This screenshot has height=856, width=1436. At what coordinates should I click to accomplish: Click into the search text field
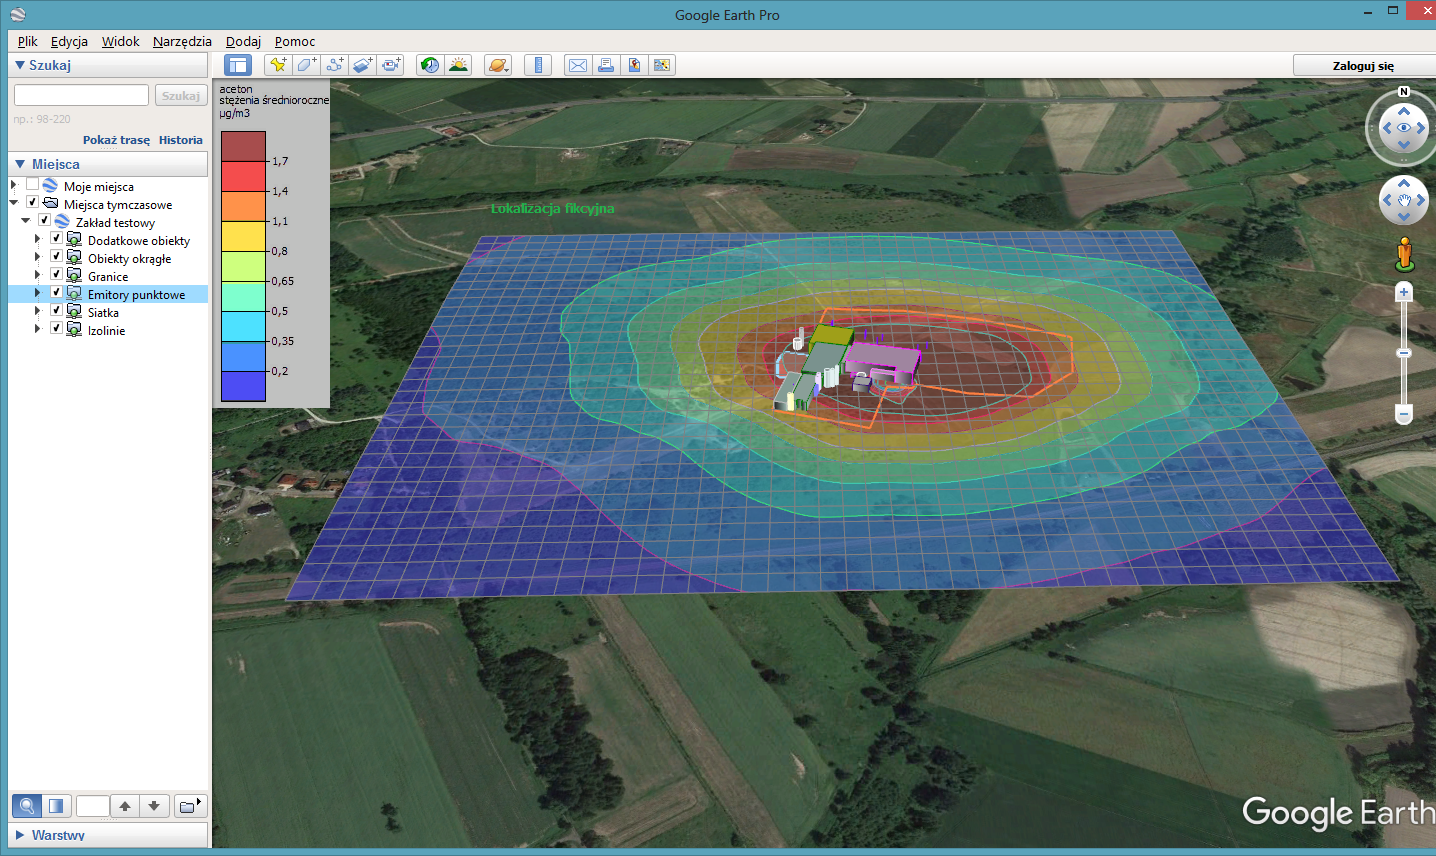[81, 95]
